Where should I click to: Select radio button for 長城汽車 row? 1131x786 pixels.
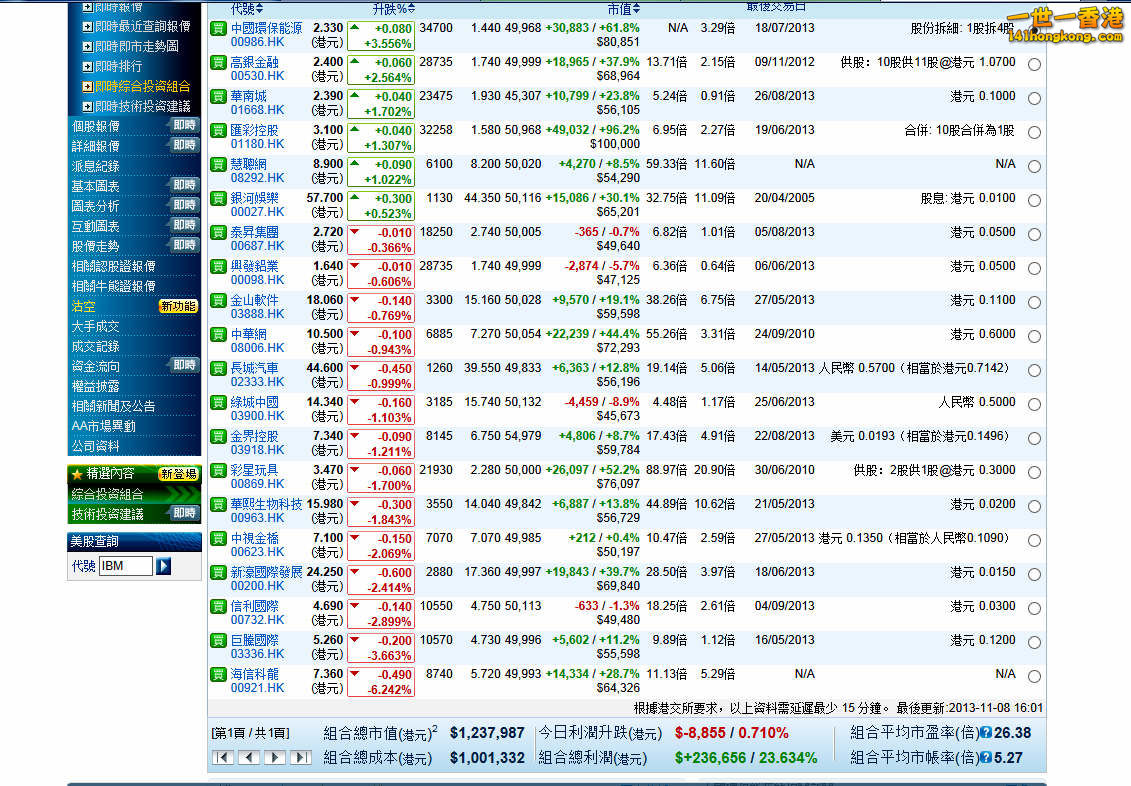tap(1034, 371)
